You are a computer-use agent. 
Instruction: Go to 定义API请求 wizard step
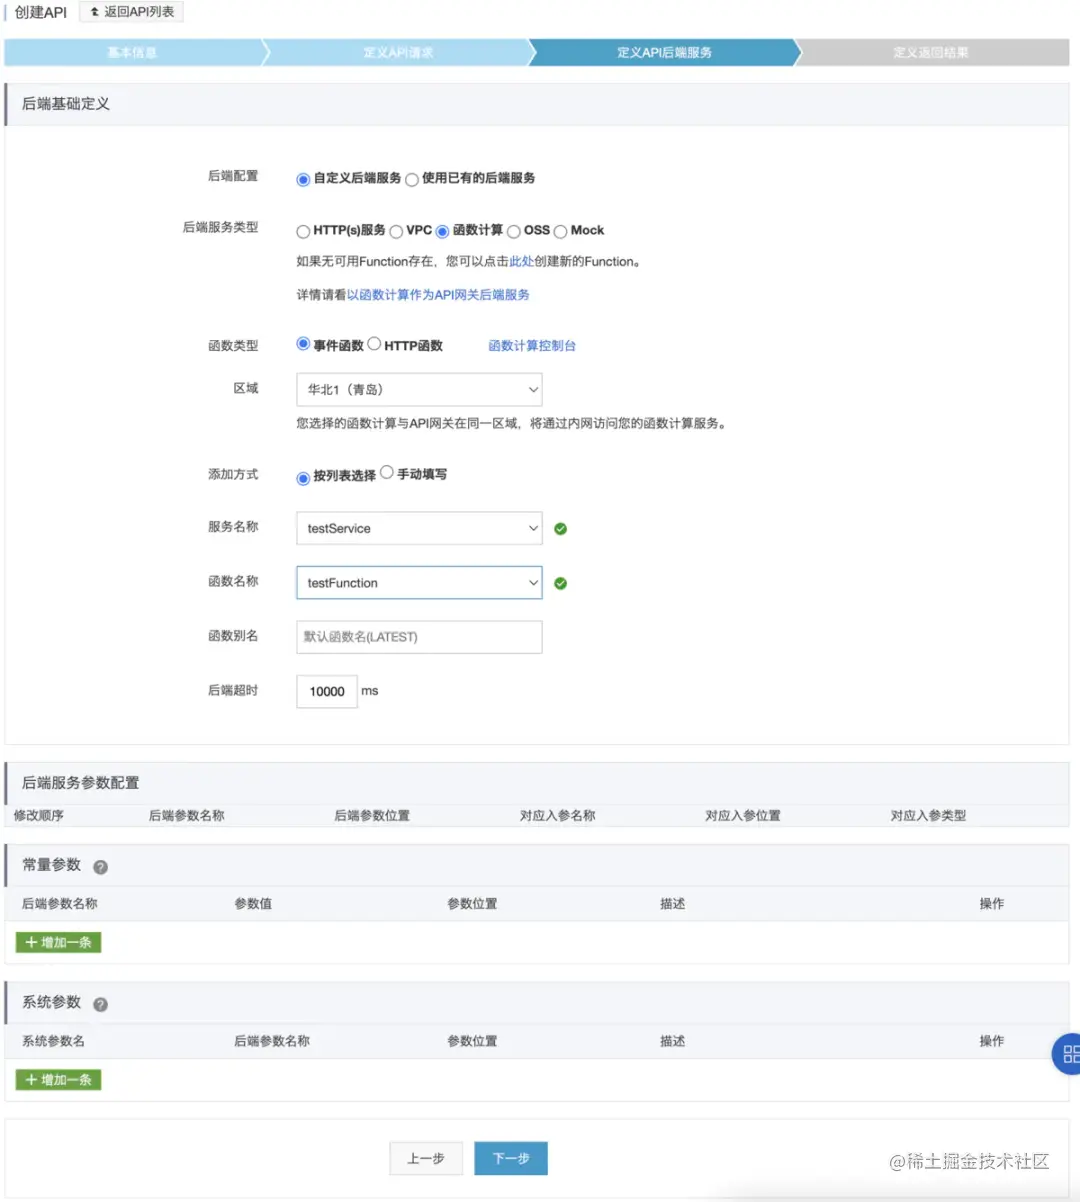pos(398,53)
